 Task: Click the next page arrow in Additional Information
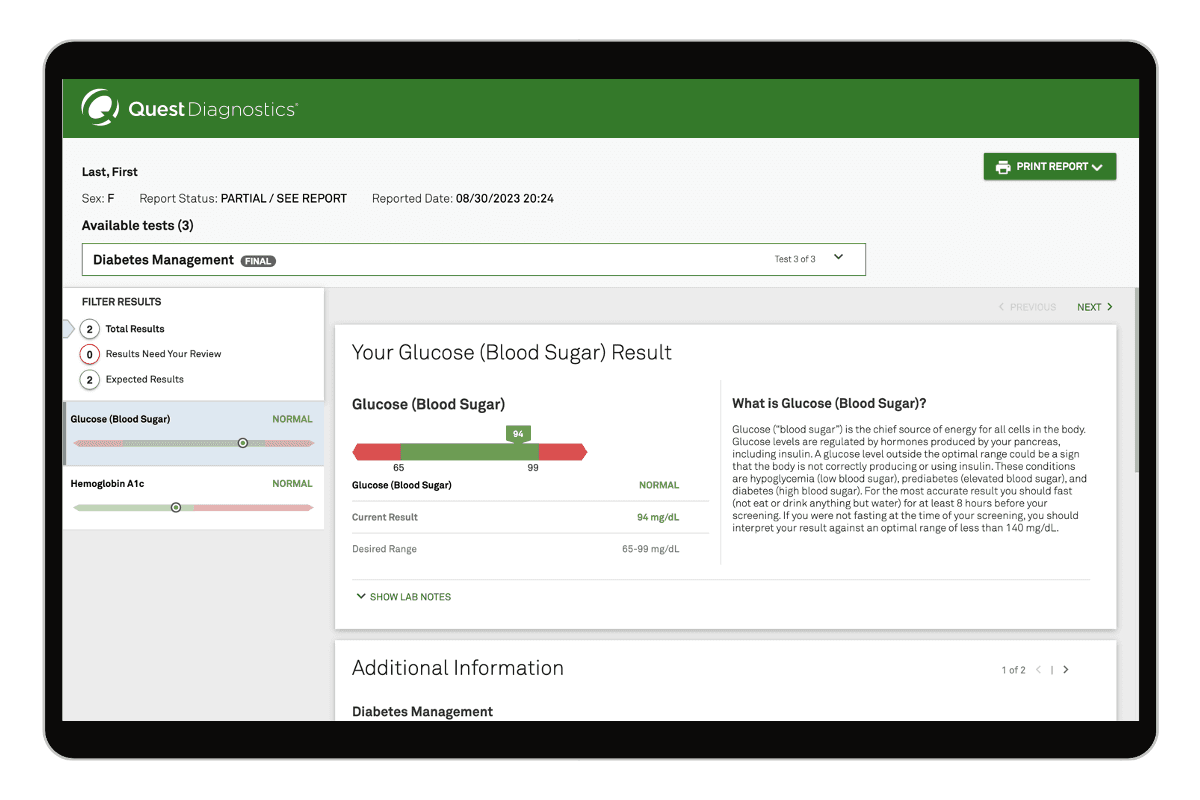(x=1066, y=670)
